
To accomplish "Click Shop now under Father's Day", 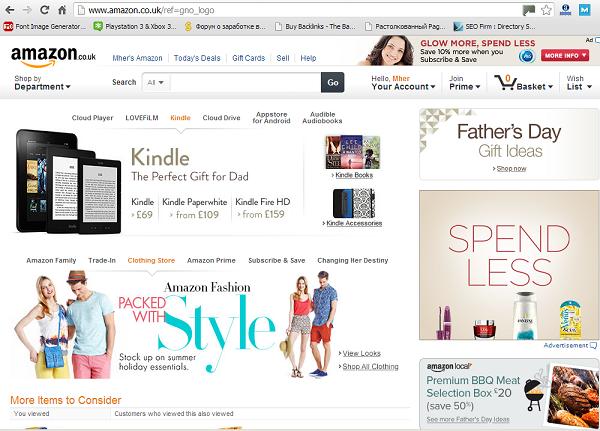I will point(511,168).
